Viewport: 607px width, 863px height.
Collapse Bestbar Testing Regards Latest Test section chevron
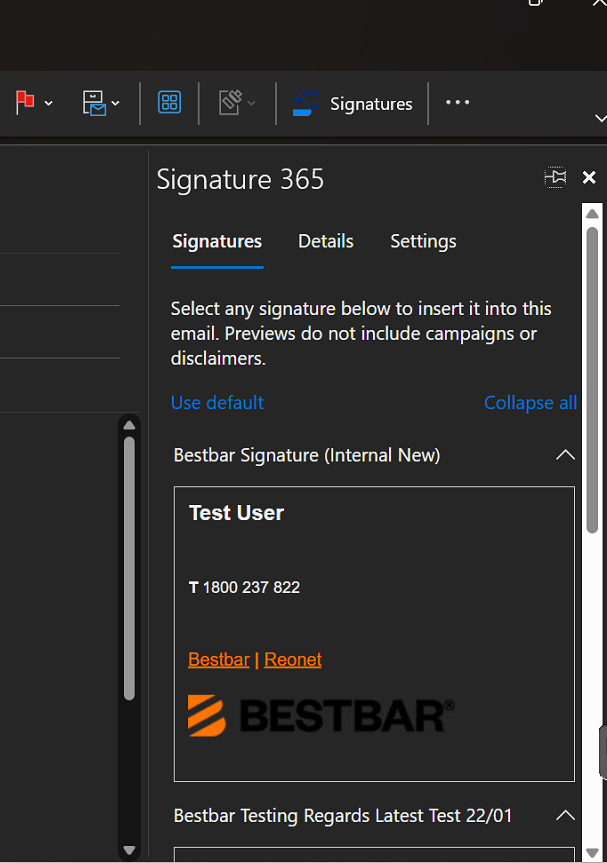[x=565, y=815]
